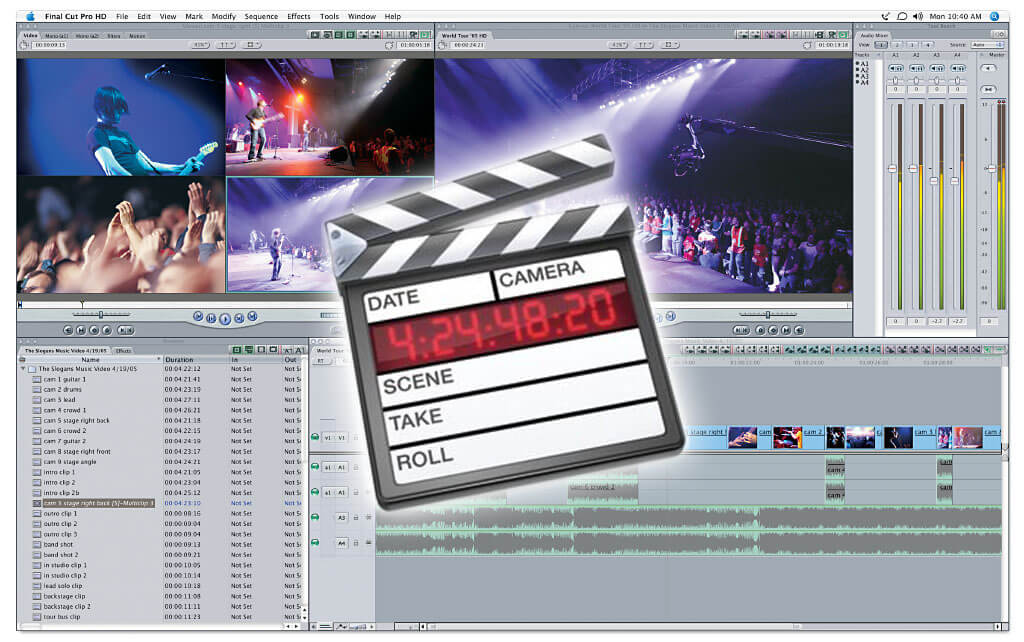
Task: Open the Tools menu in the menu bar
Action: pyautogui.click(x=329, y=16)
